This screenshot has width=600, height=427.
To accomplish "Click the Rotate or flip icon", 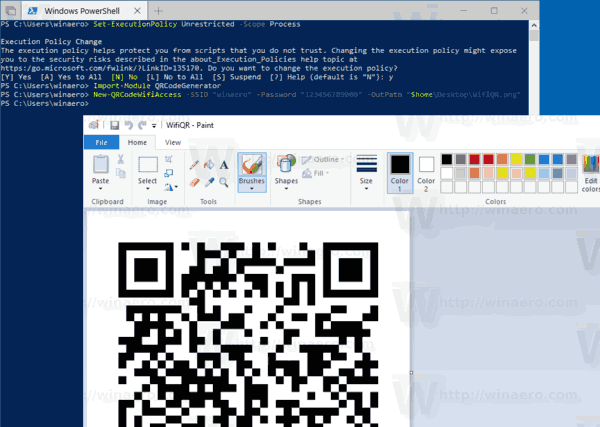I will (169, 187).
